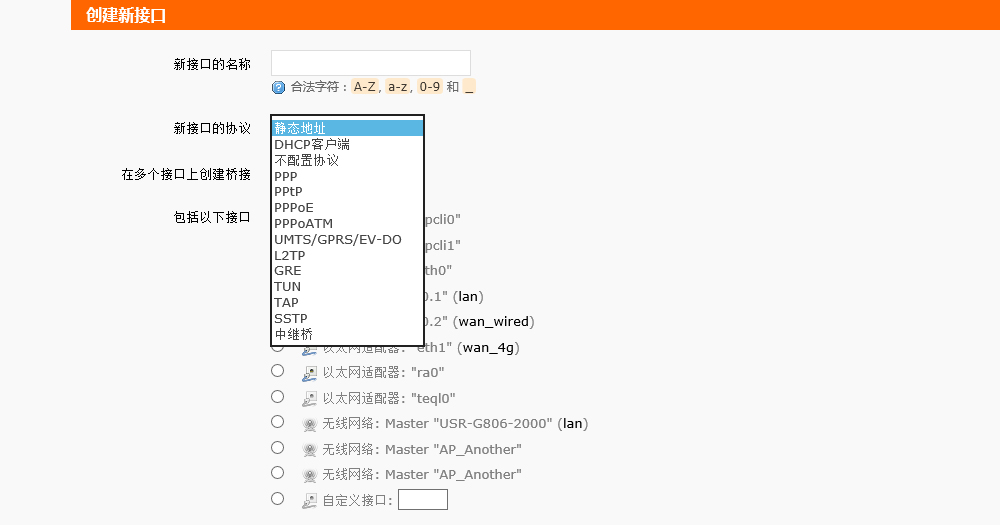Select the GRE protocol entry
Image resolution: width=1000 pixels, height=525 pixels.
coord(288,271)
